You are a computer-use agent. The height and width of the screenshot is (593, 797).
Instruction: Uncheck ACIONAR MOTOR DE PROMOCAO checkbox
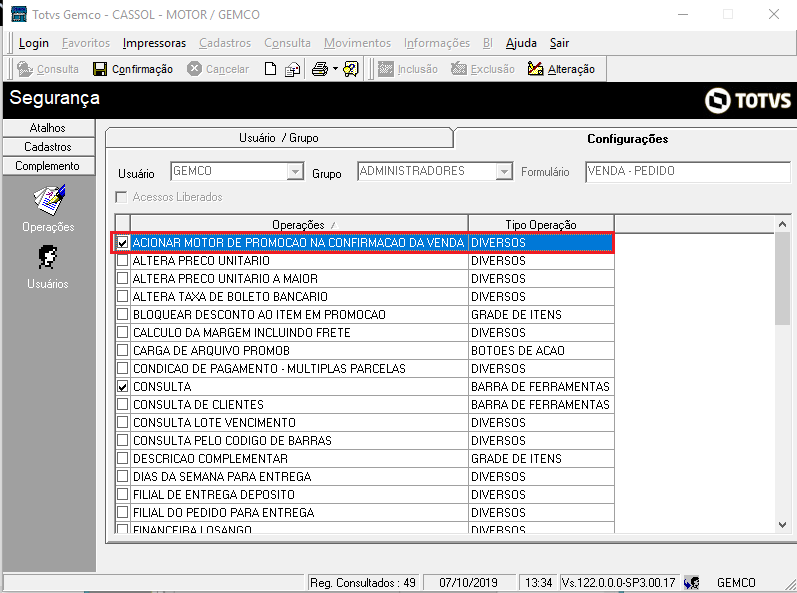pos(122,243)
